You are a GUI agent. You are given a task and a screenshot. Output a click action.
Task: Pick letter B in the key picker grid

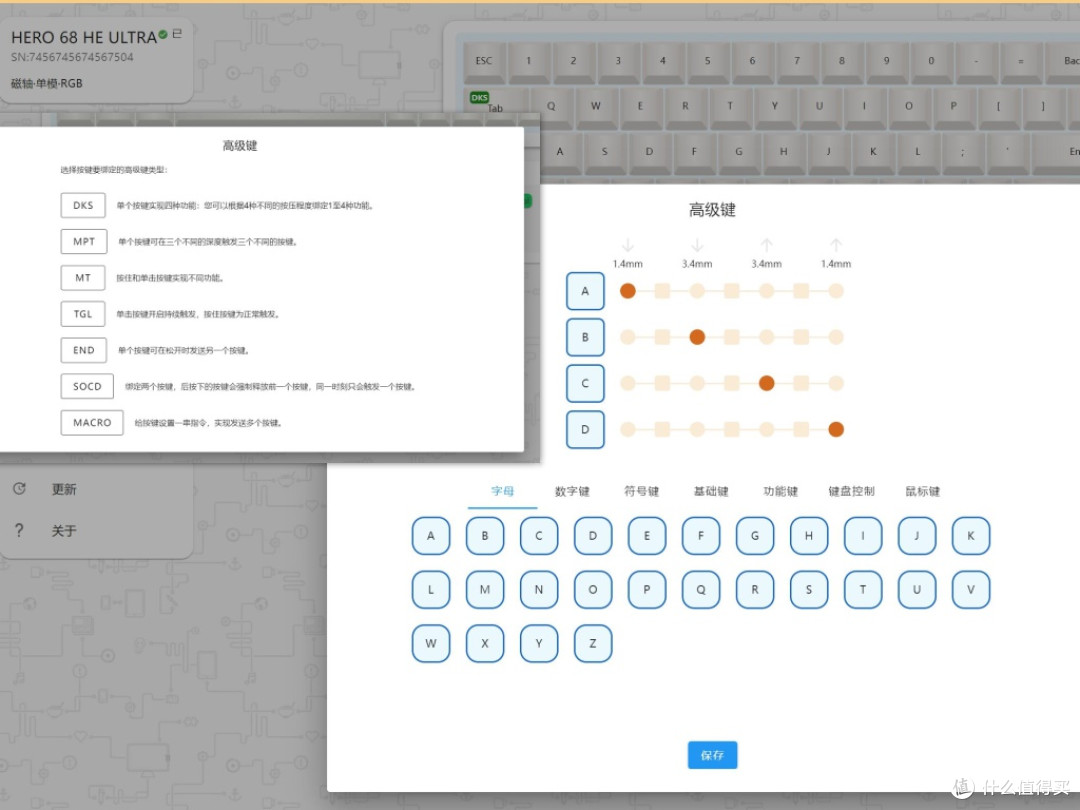485,535
